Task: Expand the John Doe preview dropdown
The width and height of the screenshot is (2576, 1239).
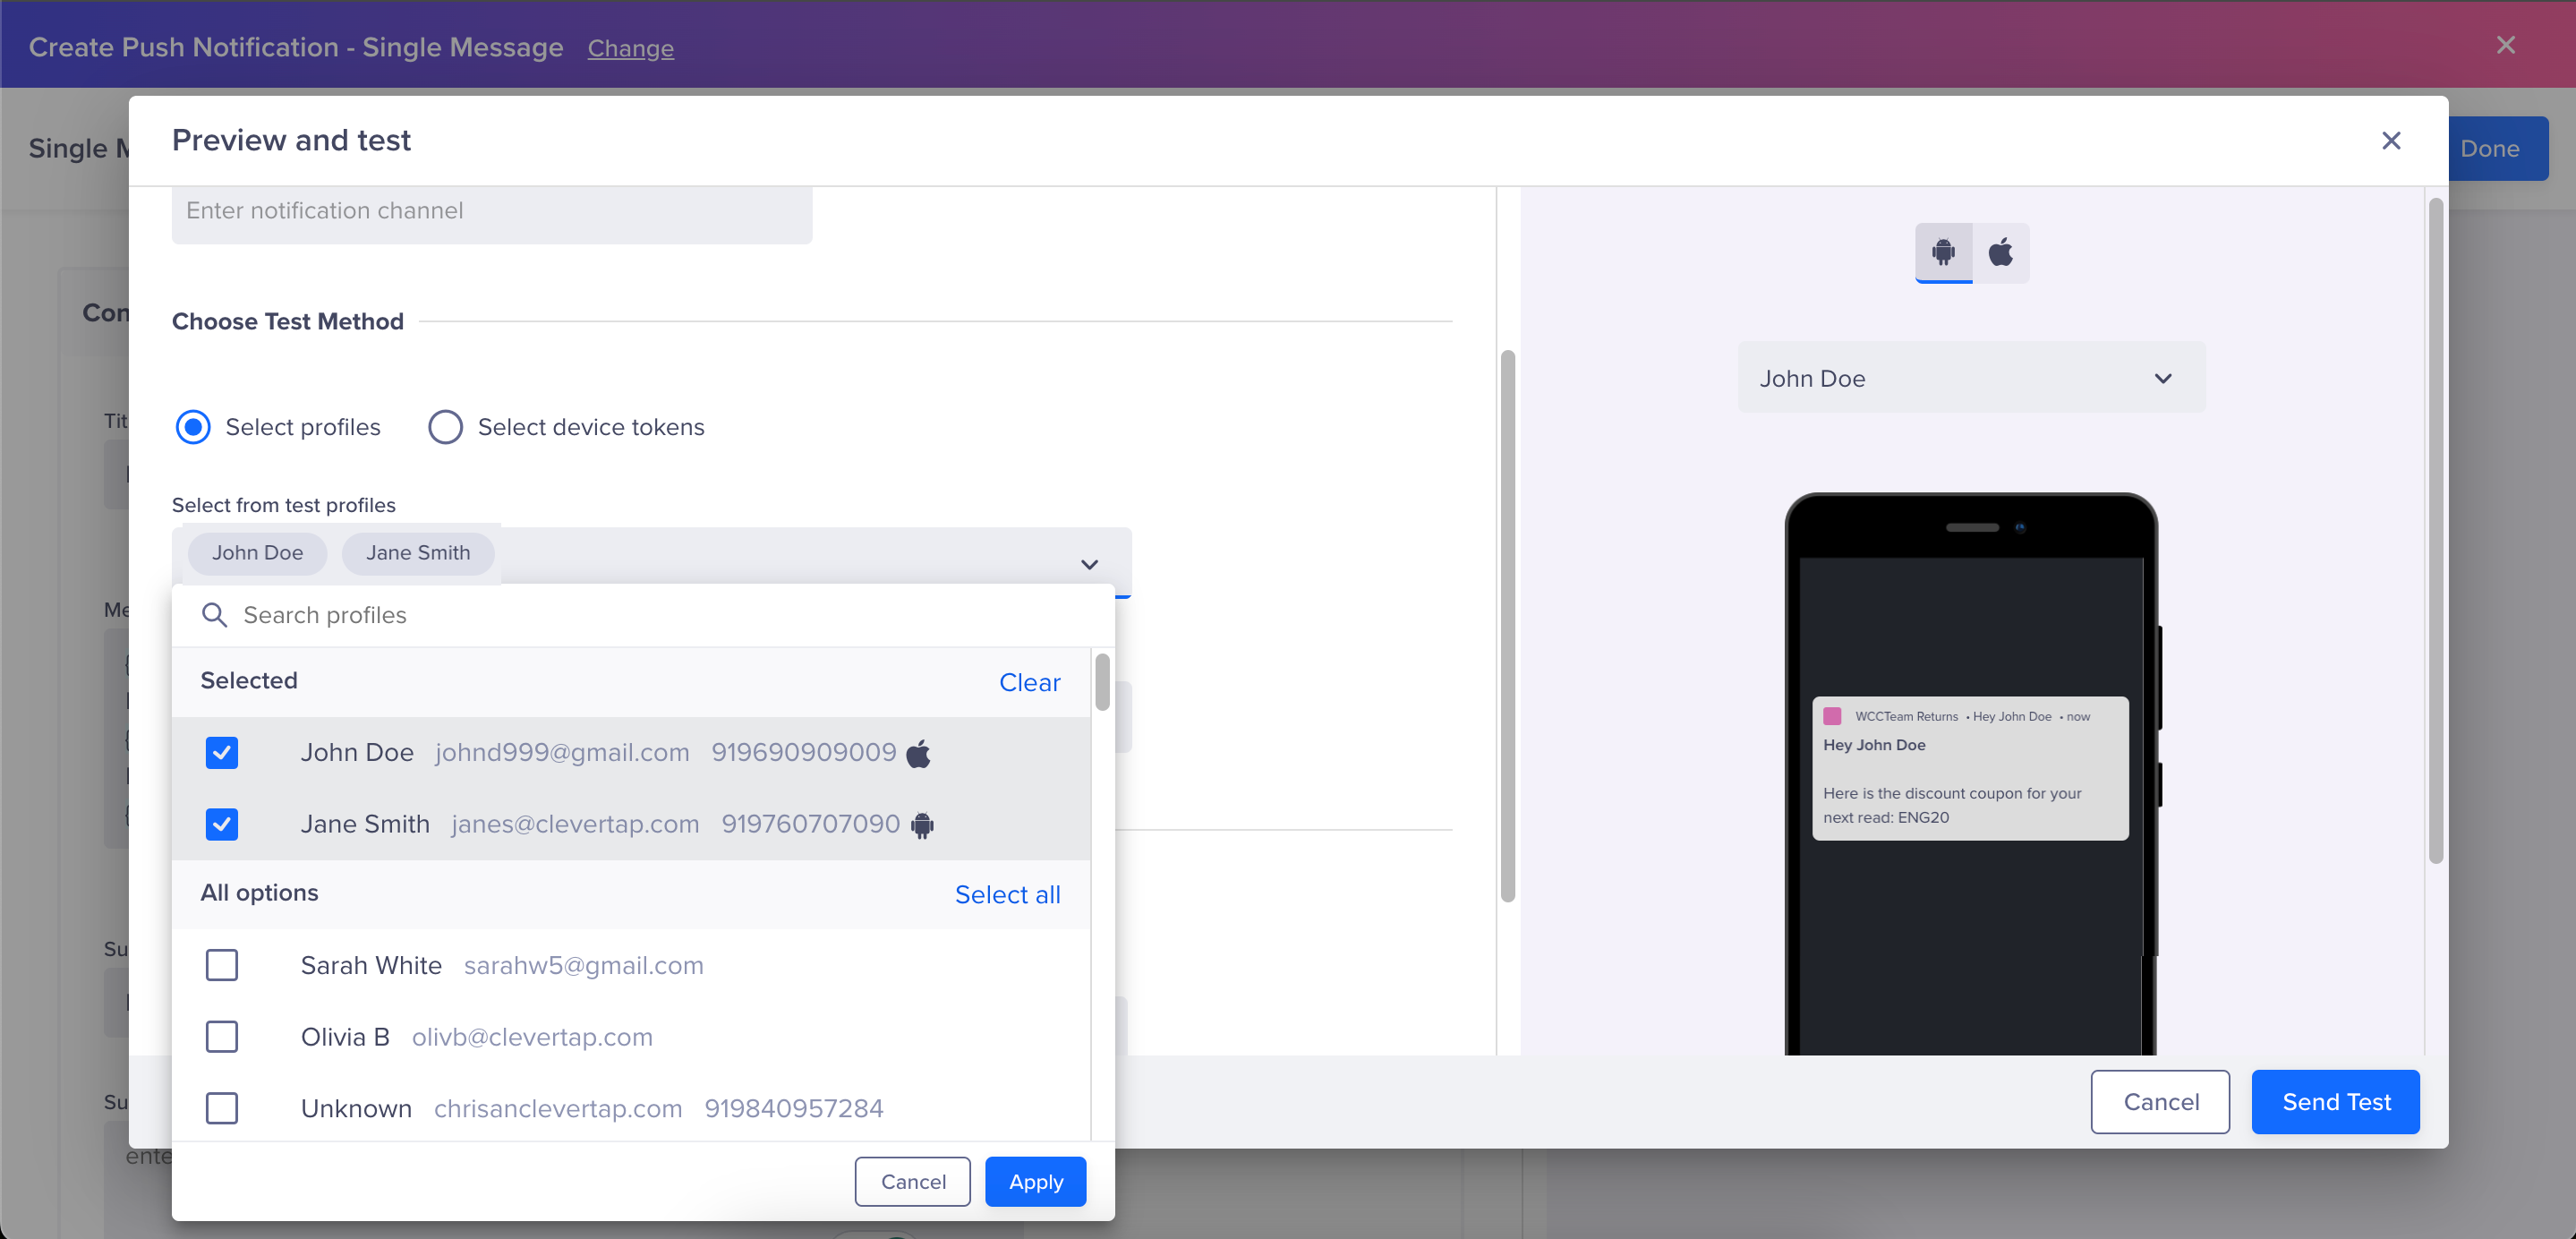Action: coord(2169,378)
